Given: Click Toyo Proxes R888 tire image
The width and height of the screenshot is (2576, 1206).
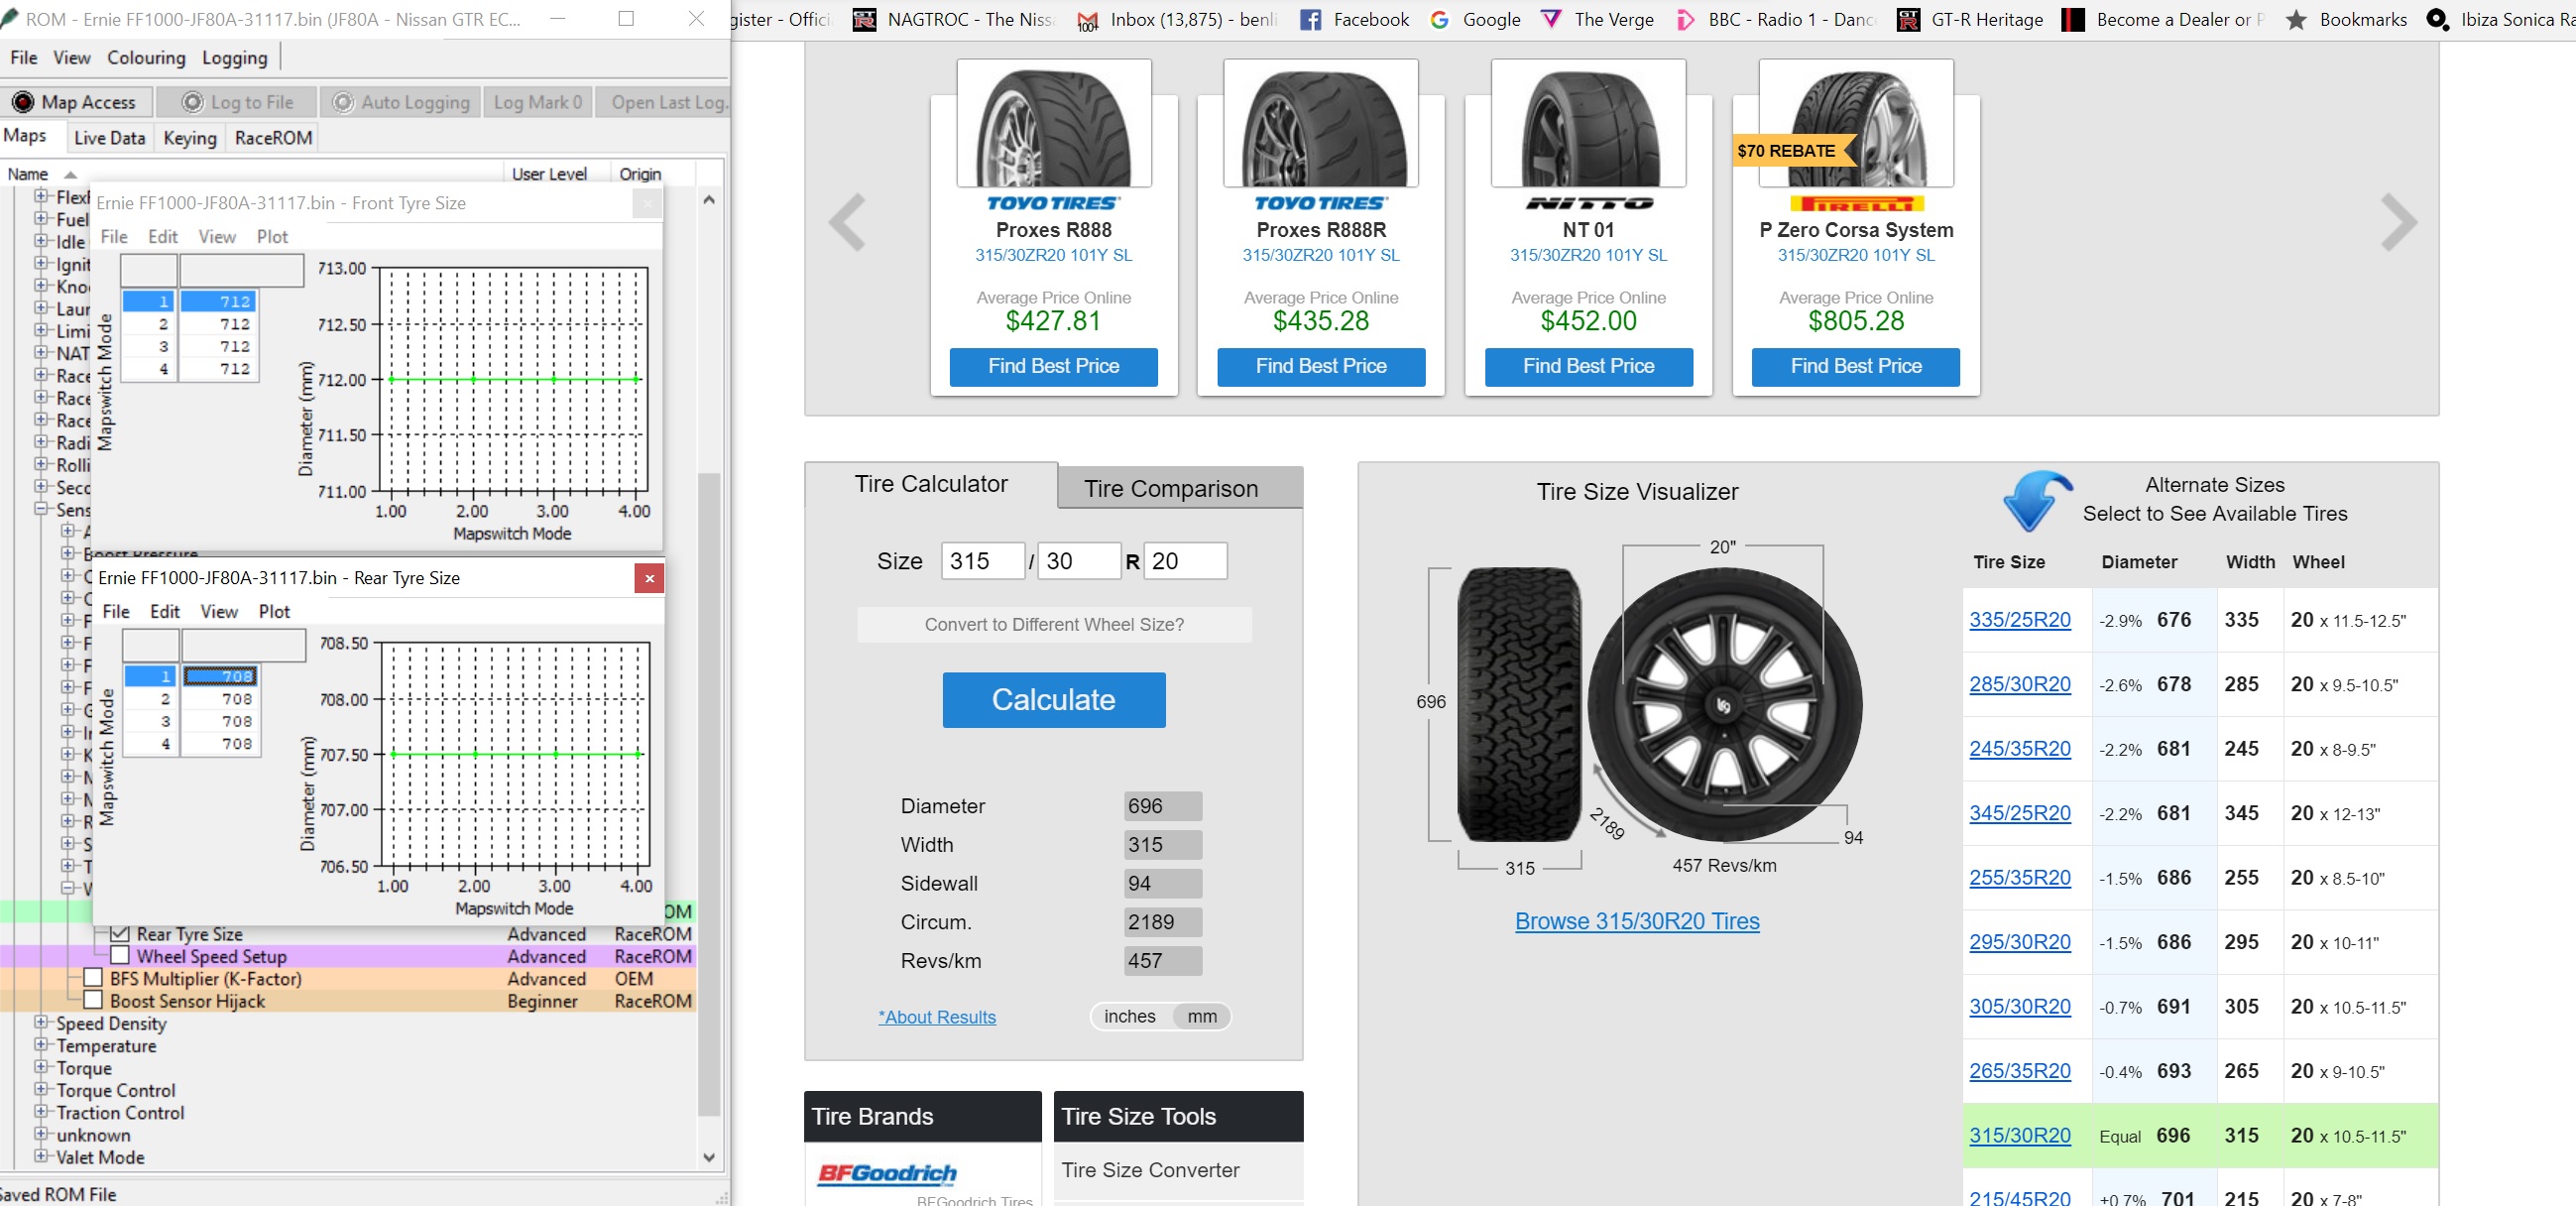Looking at the screenshot, I should 1053,123.
